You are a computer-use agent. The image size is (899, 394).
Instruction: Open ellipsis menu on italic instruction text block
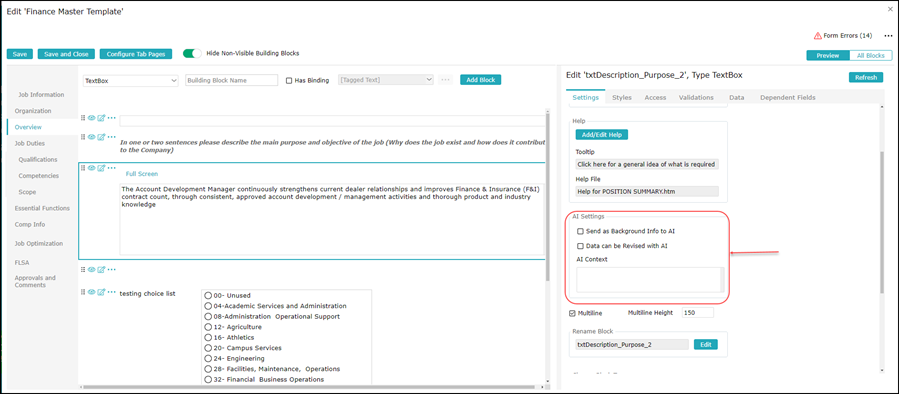[112, 137]
